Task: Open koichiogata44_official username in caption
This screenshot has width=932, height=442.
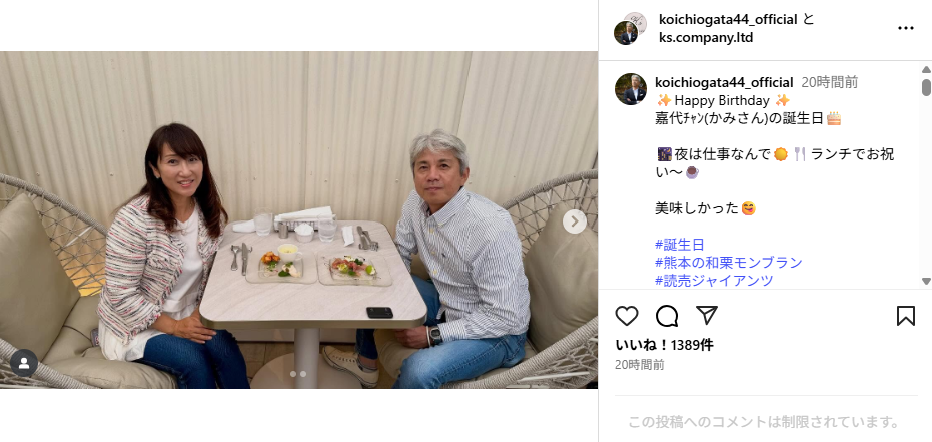Action: (x=724, y=82)
